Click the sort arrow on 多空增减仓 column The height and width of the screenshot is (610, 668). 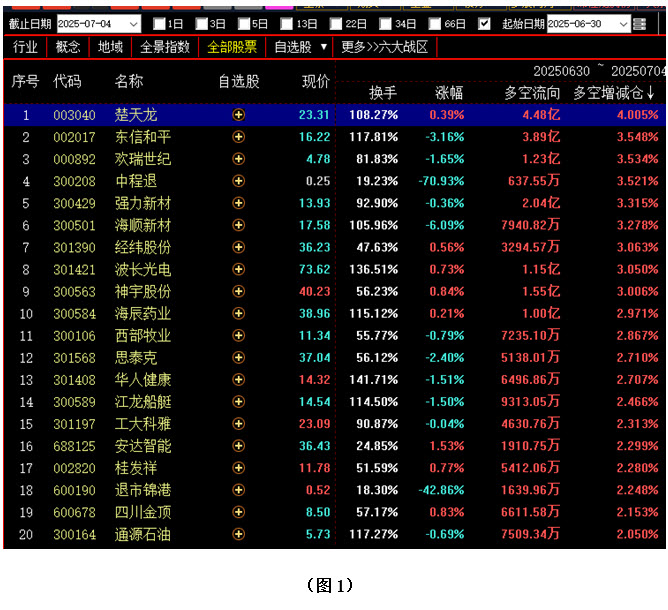click(651, 92)
